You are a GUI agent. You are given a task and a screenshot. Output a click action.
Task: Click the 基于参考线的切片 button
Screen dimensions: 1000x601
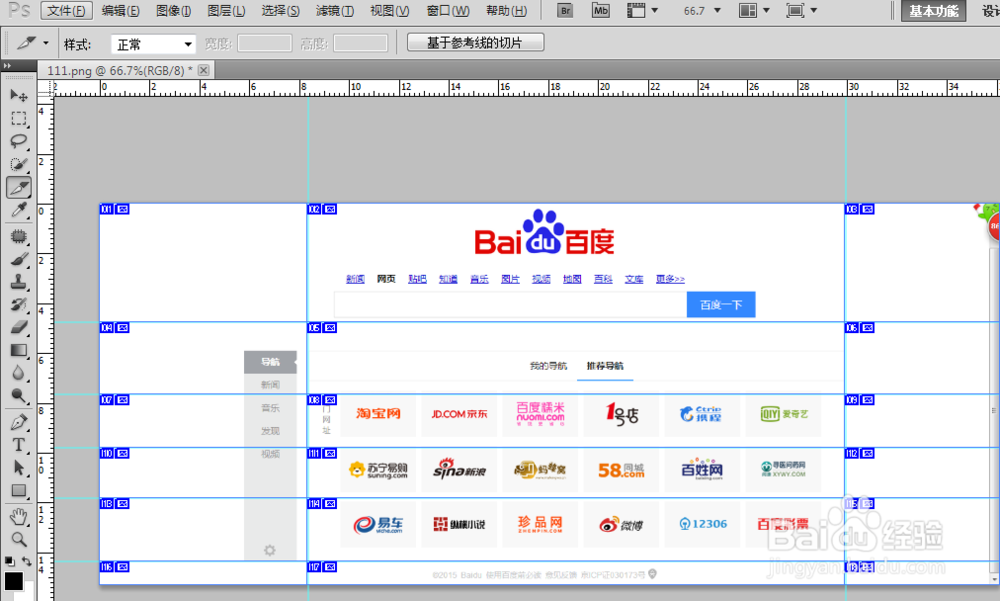[475, 43]
